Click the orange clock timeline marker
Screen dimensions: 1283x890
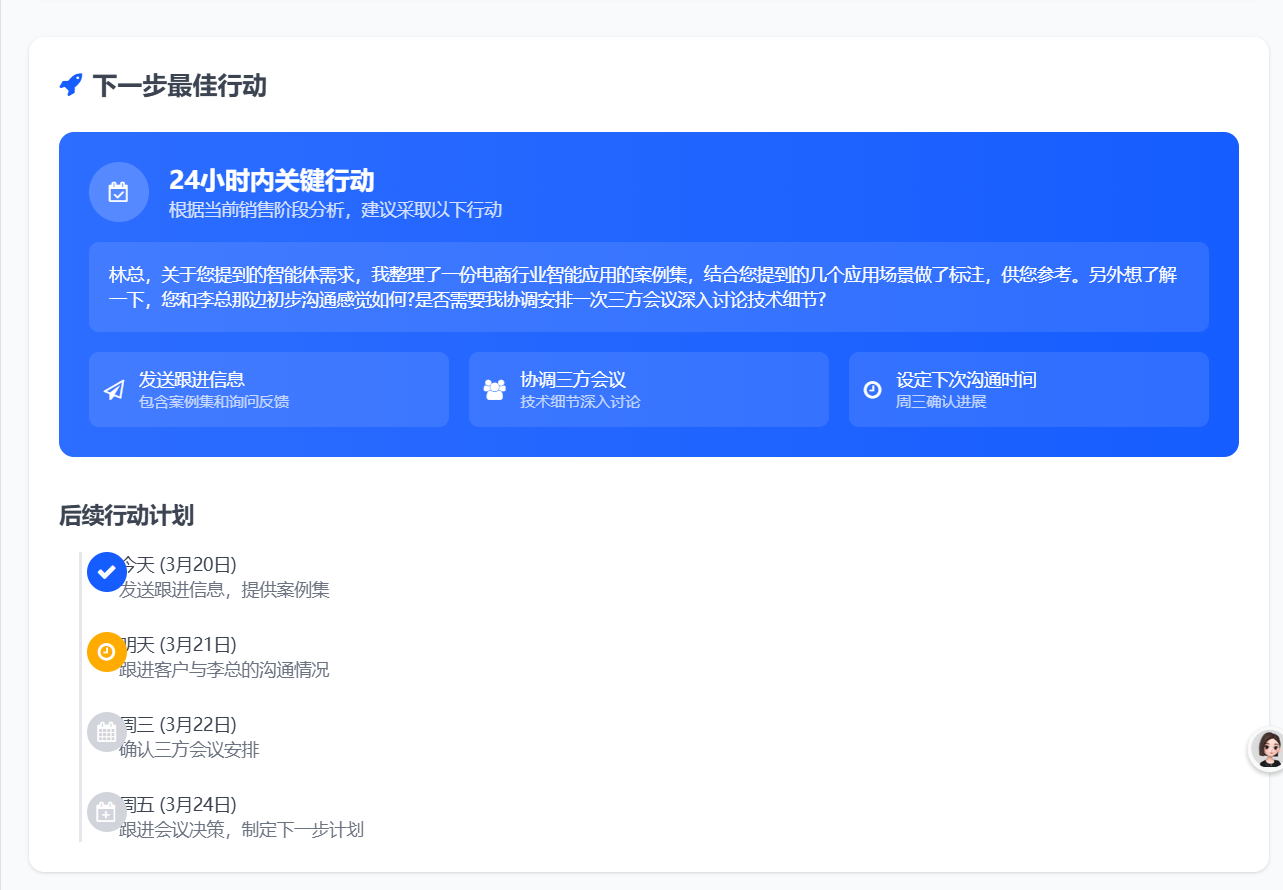tap(107, 652)
